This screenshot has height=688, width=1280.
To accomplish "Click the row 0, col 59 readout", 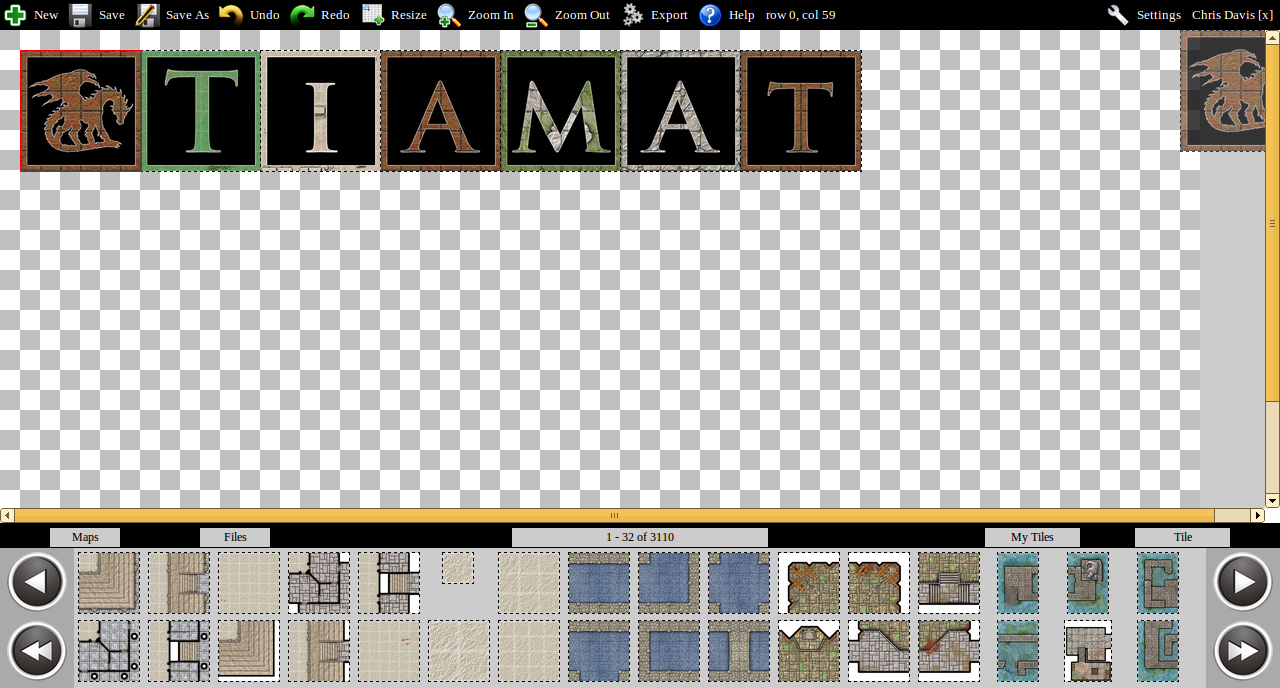I will [800, 15].
